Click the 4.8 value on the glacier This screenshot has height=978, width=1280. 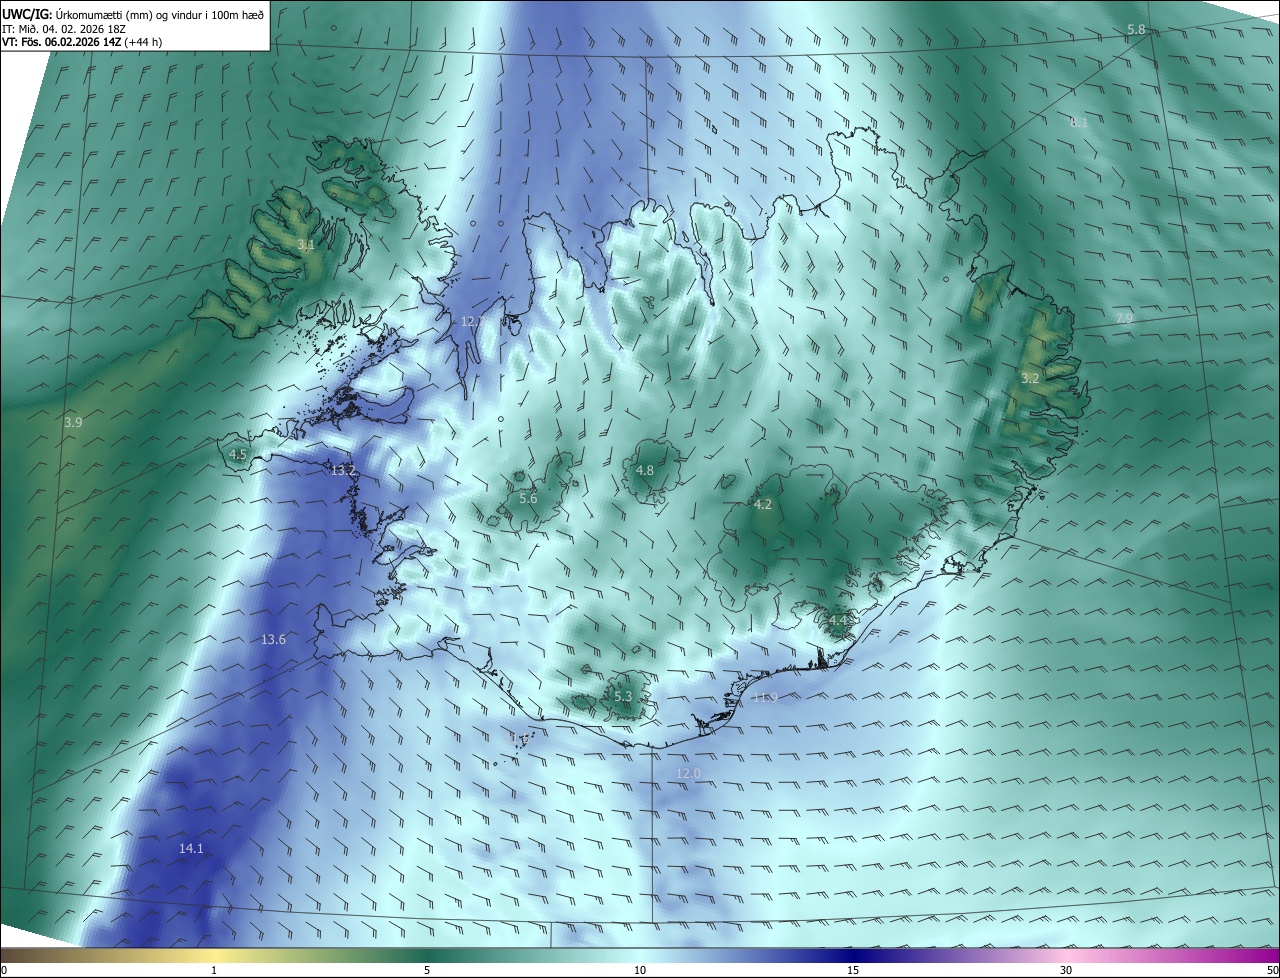[645, 471]
